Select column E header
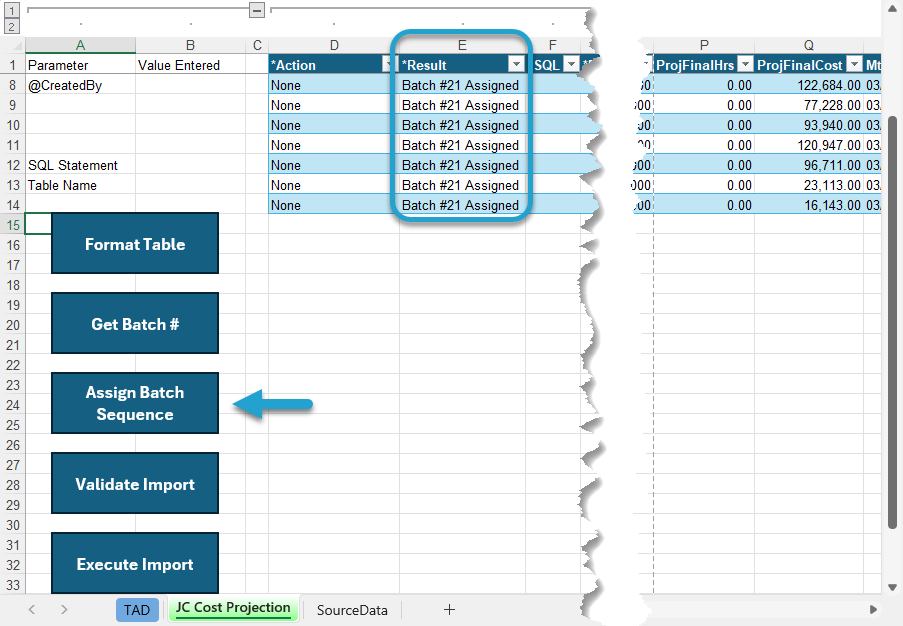 tap(462, 45)
